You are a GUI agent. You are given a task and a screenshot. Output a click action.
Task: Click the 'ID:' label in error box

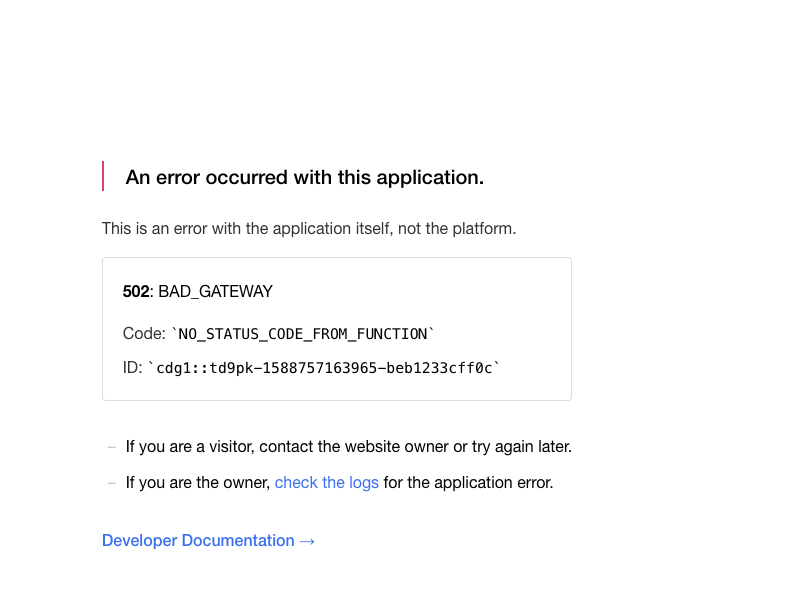pos(132,368)
